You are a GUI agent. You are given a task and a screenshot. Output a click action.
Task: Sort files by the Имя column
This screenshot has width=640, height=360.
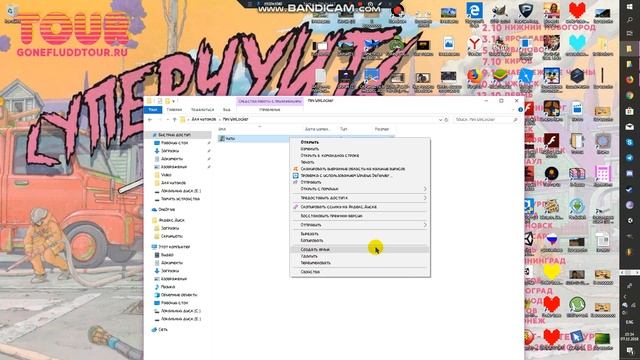click(x=222, y=129)
